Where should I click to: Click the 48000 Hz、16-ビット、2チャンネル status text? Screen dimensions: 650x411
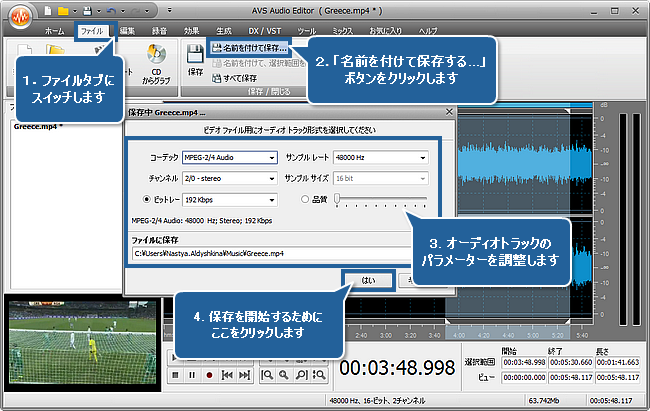tap(377, 401)
